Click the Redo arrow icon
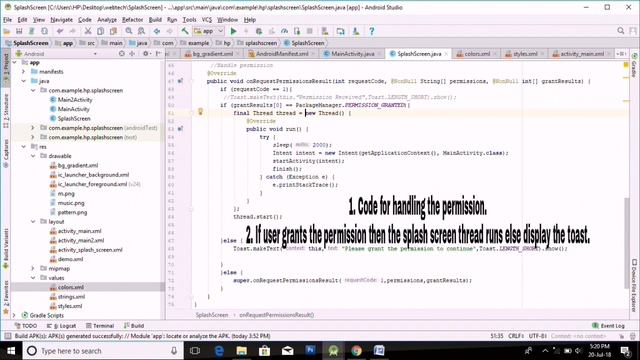This screenshot has height=360, width=640. click(73, 31)
